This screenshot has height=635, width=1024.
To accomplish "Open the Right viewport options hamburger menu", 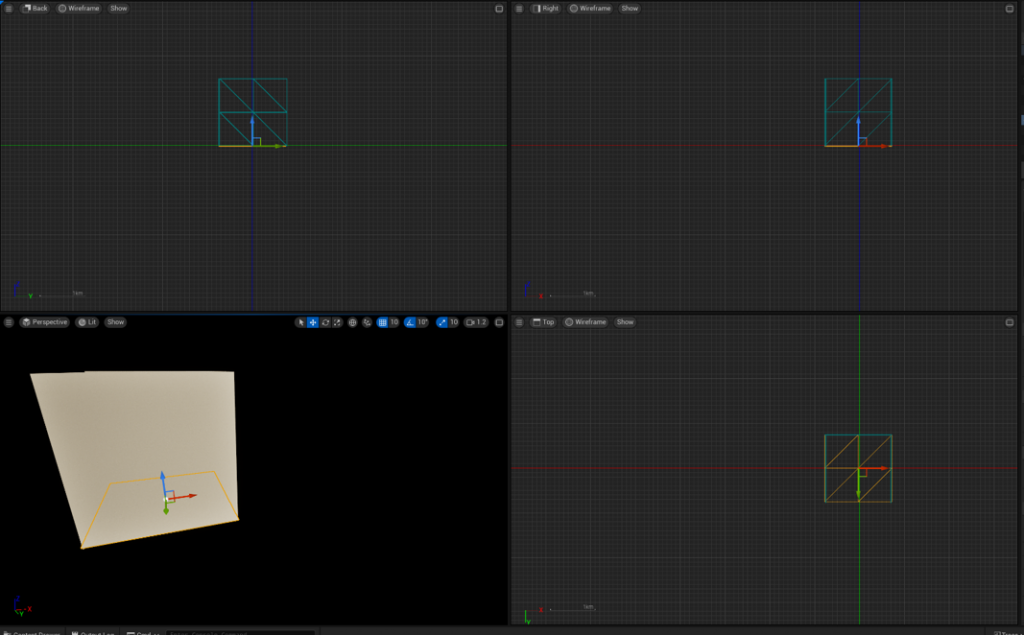I will 519,8.
